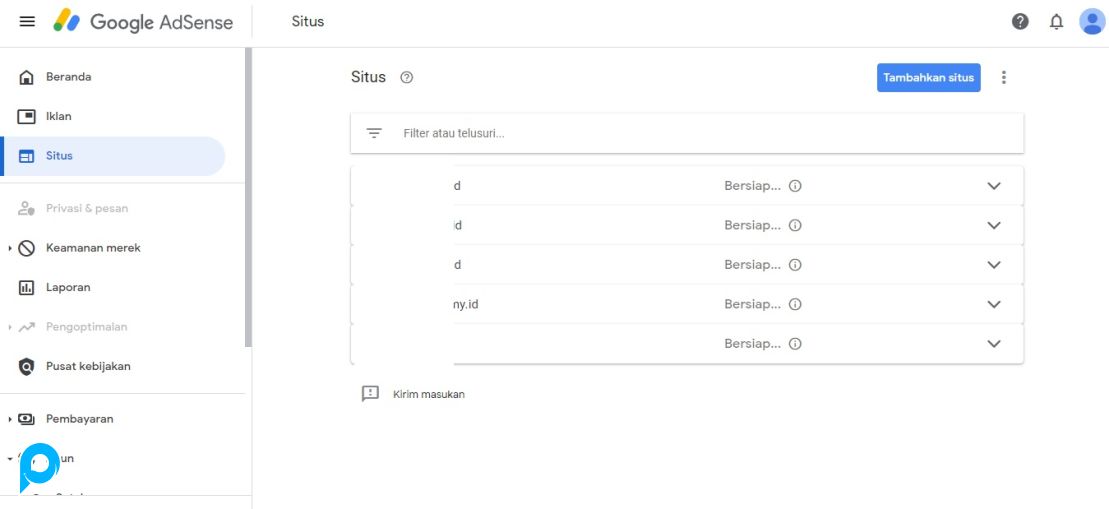
Task: Click the help icon beside Situs heading
Action: tap(406, 78)
